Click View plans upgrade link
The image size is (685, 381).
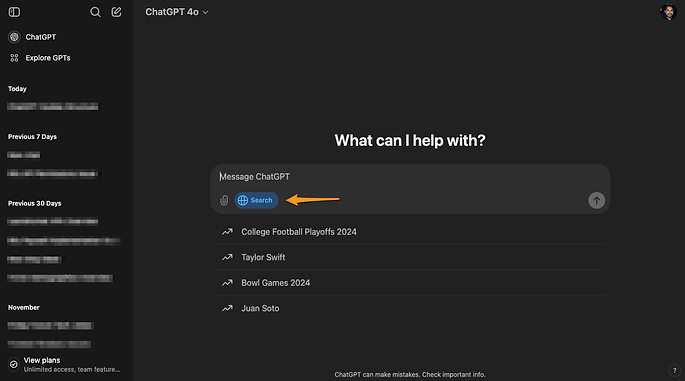[x=66, y=364]
